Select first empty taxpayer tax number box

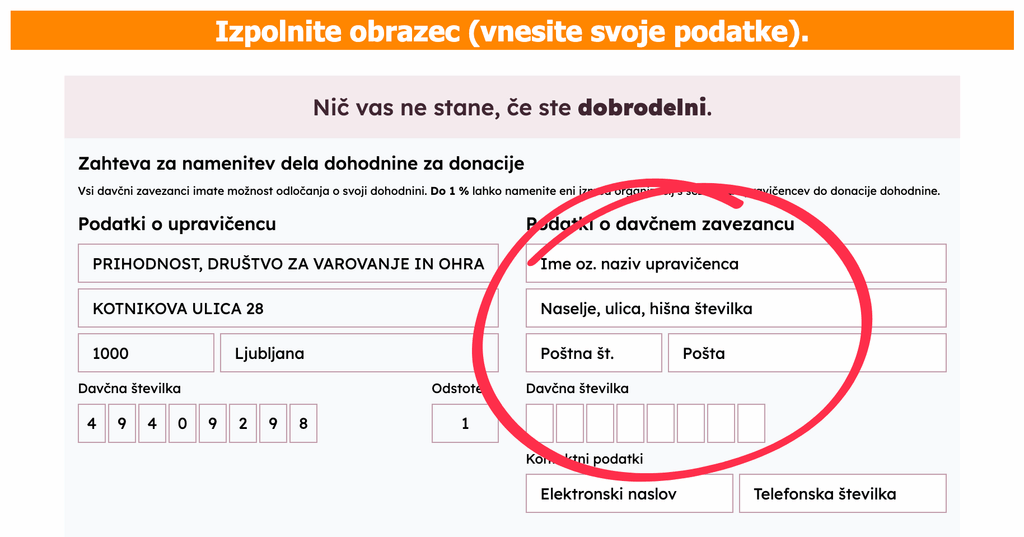point(540,423)
